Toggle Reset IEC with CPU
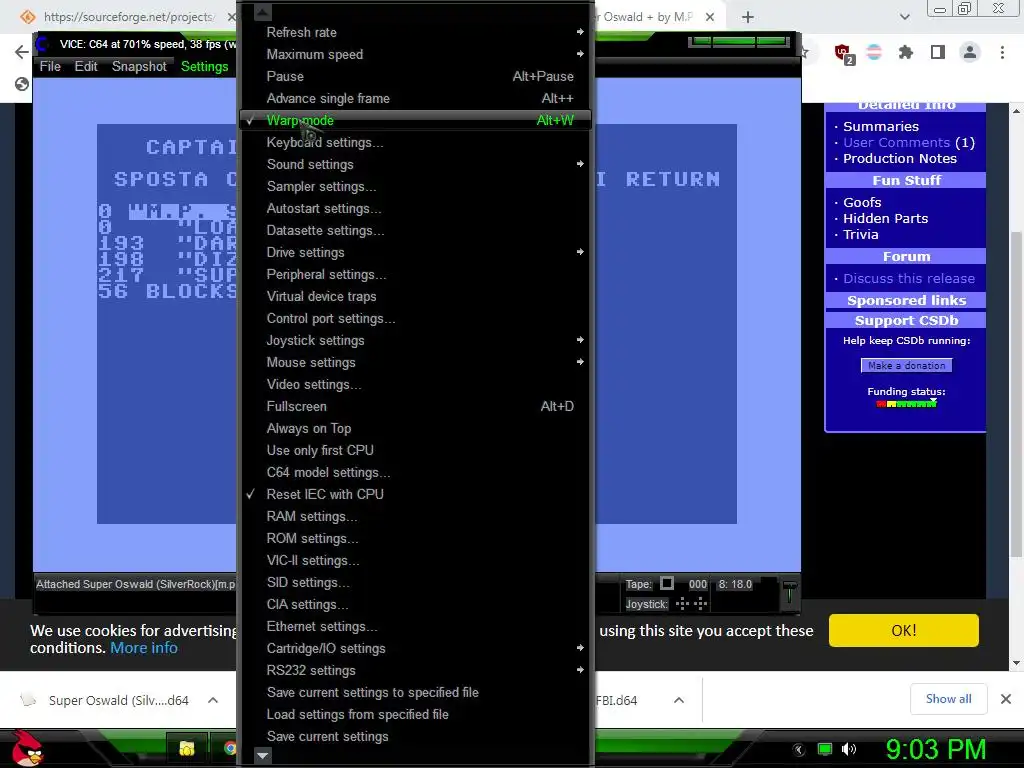The image size is (1024, 768). click(x=415, y=494)
